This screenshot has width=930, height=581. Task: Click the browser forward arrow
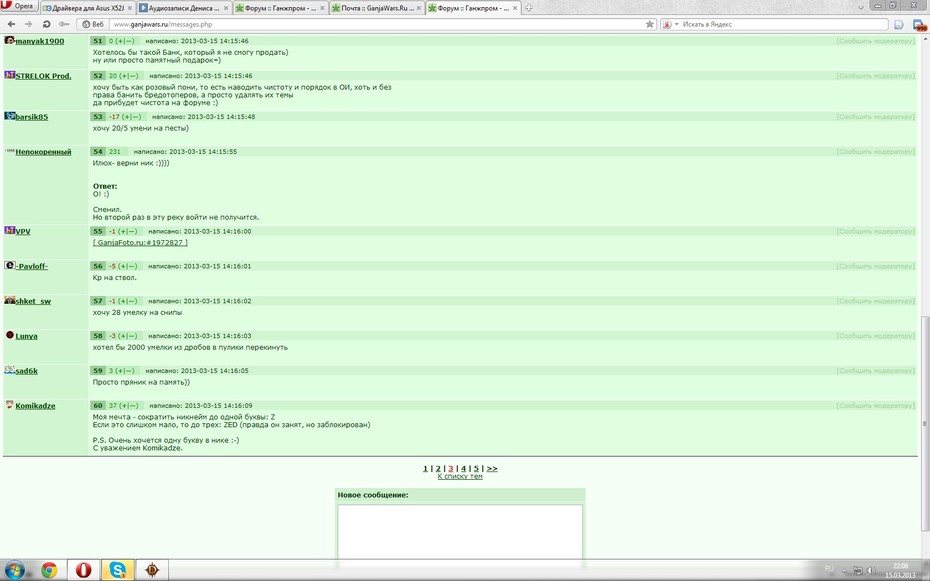(x=28, y=24)
